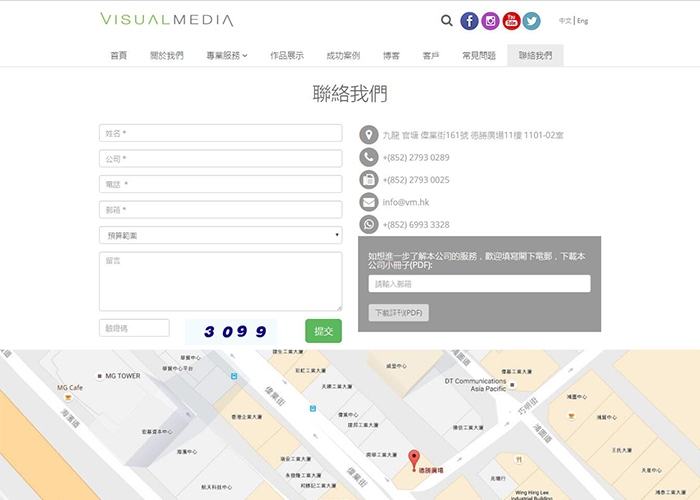Focus the 姓名 name input field
Image resolution: width=700 pixels, height=500 pixels.
220,133
